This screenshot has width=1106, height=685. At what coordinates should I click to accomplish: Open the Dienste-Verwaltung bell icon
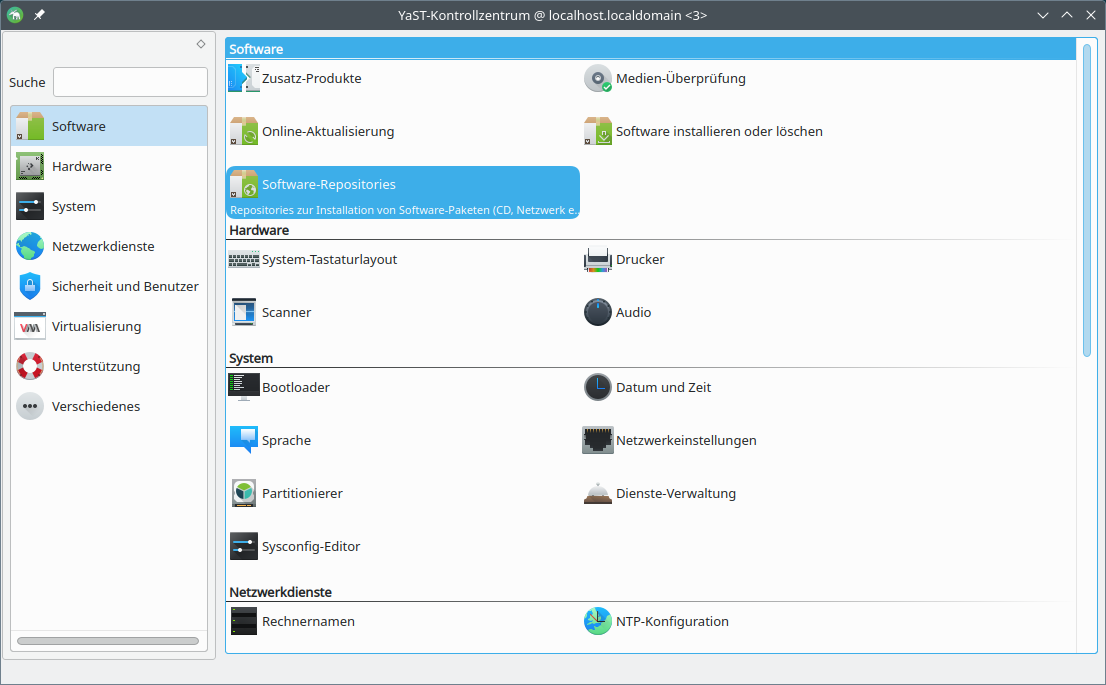[x=597, y=493]
